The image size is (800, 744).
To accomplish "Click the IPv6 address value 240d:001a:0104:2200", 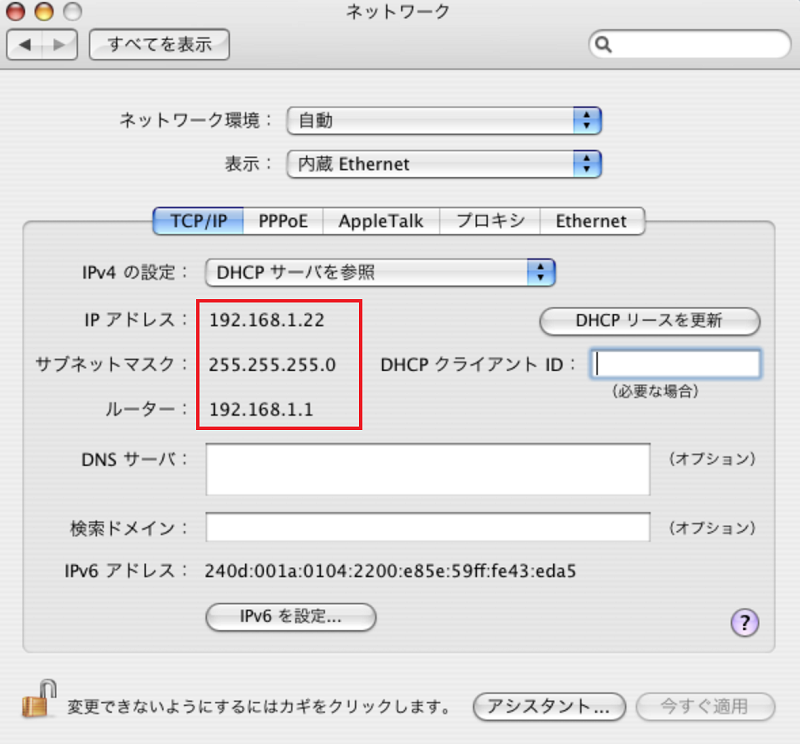I will click(390, 571).
